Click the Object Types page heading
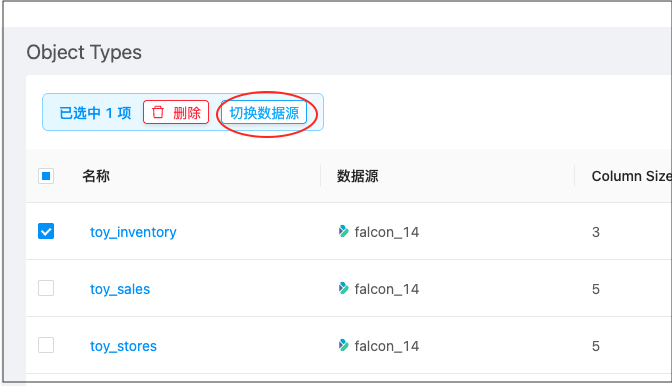The image size is (672, 386). (x=84, y=52)
